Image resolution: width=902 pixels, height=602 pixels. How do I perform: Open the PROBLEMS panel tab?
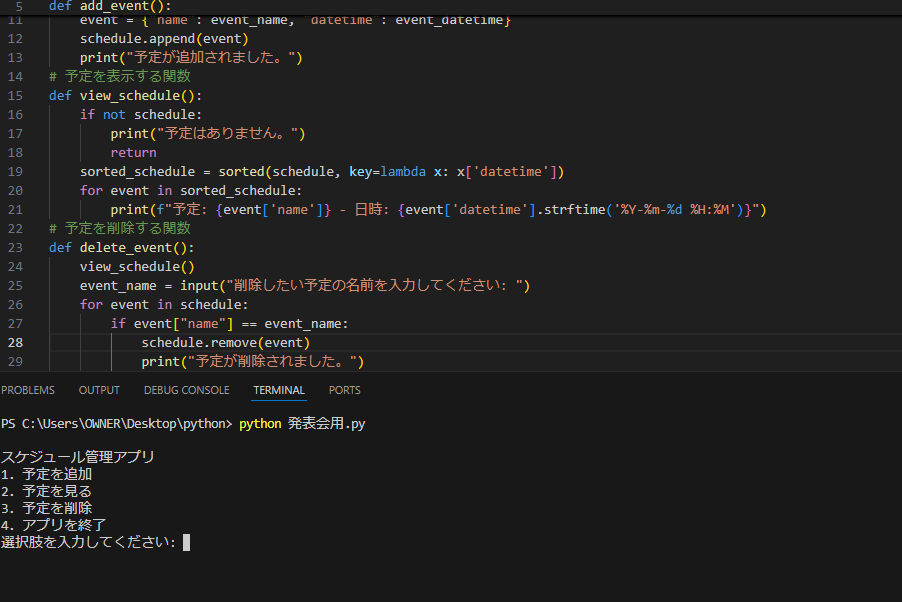coord(28,390)
